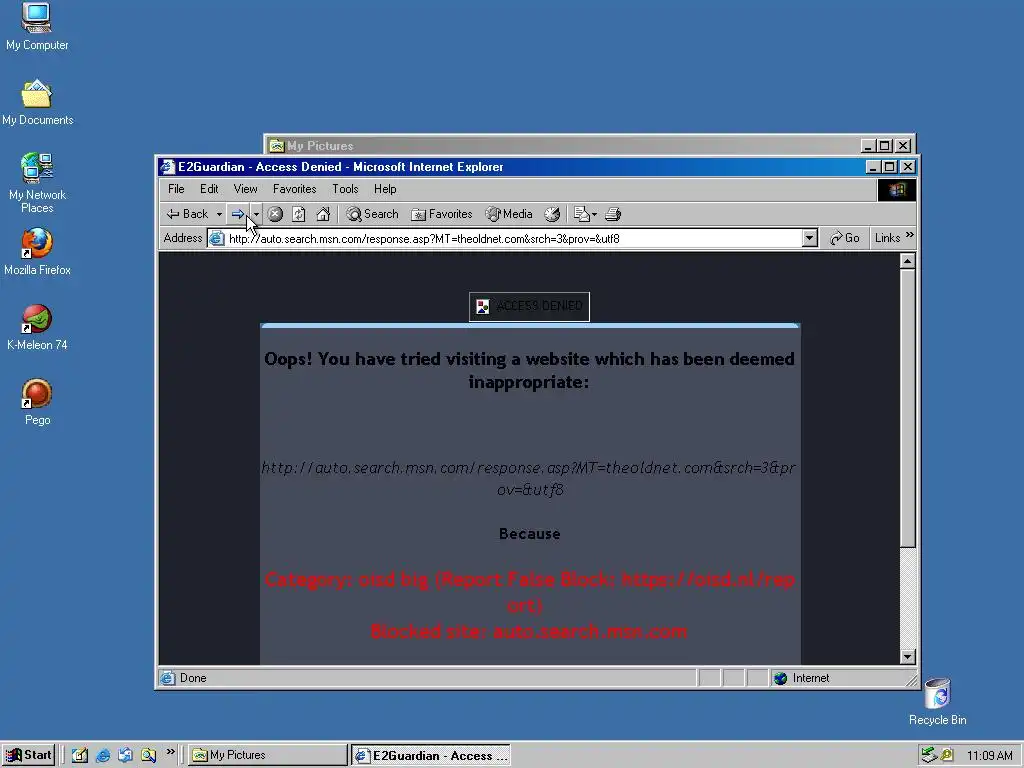The width and height of the screenshot is (1024, 768).
Task: Click the network tray icon
Action: (929, 755)
